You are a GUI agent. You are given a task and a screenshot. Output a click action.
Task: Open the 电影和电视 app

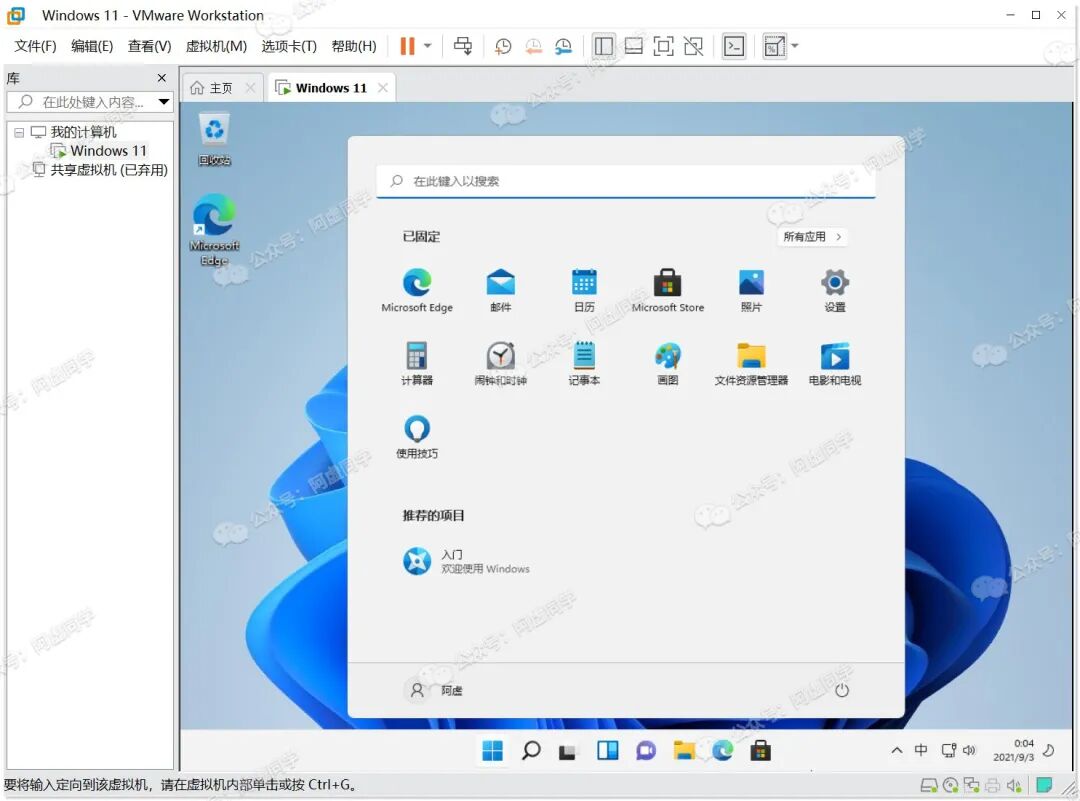point(835,363)
